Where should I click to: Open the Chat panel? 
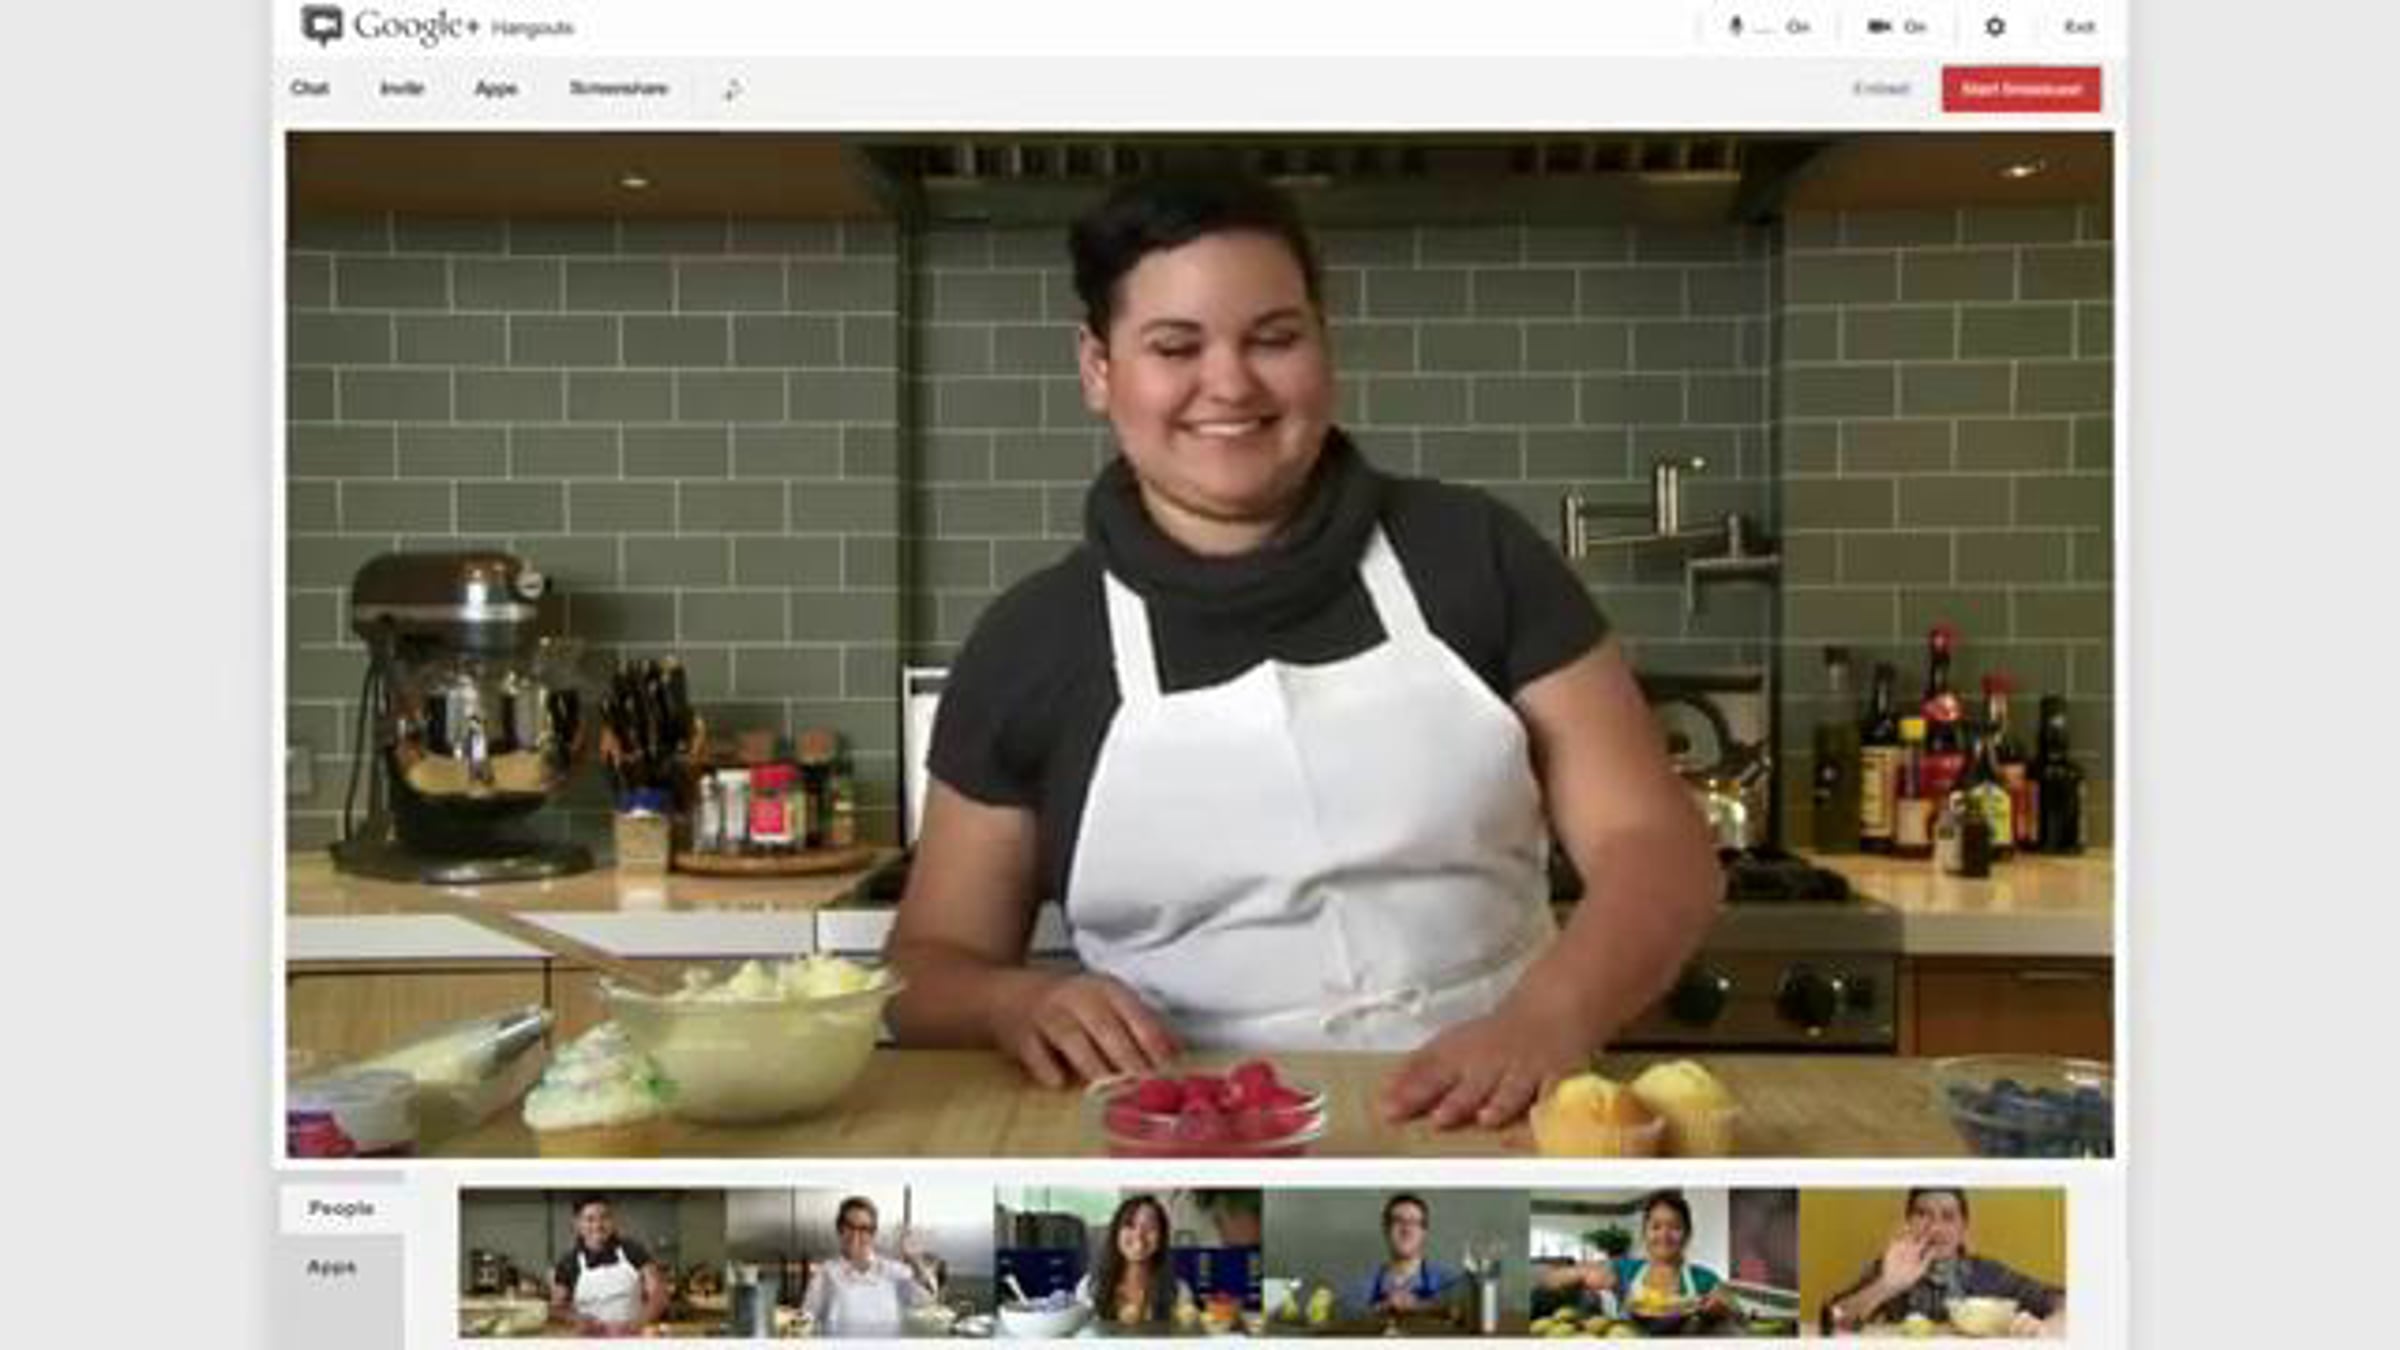tap(310, 88)
